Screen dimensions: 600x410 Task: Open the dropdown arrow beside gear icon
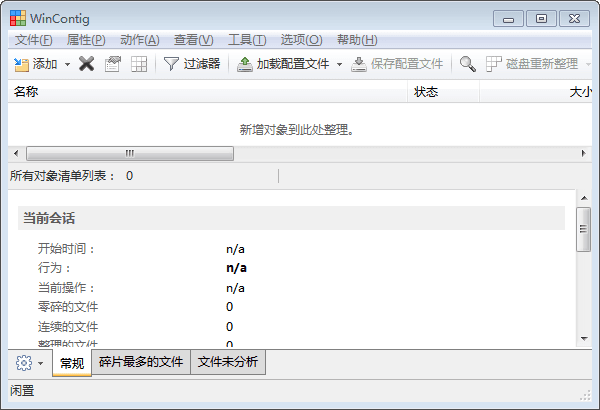tap(41, 363)
